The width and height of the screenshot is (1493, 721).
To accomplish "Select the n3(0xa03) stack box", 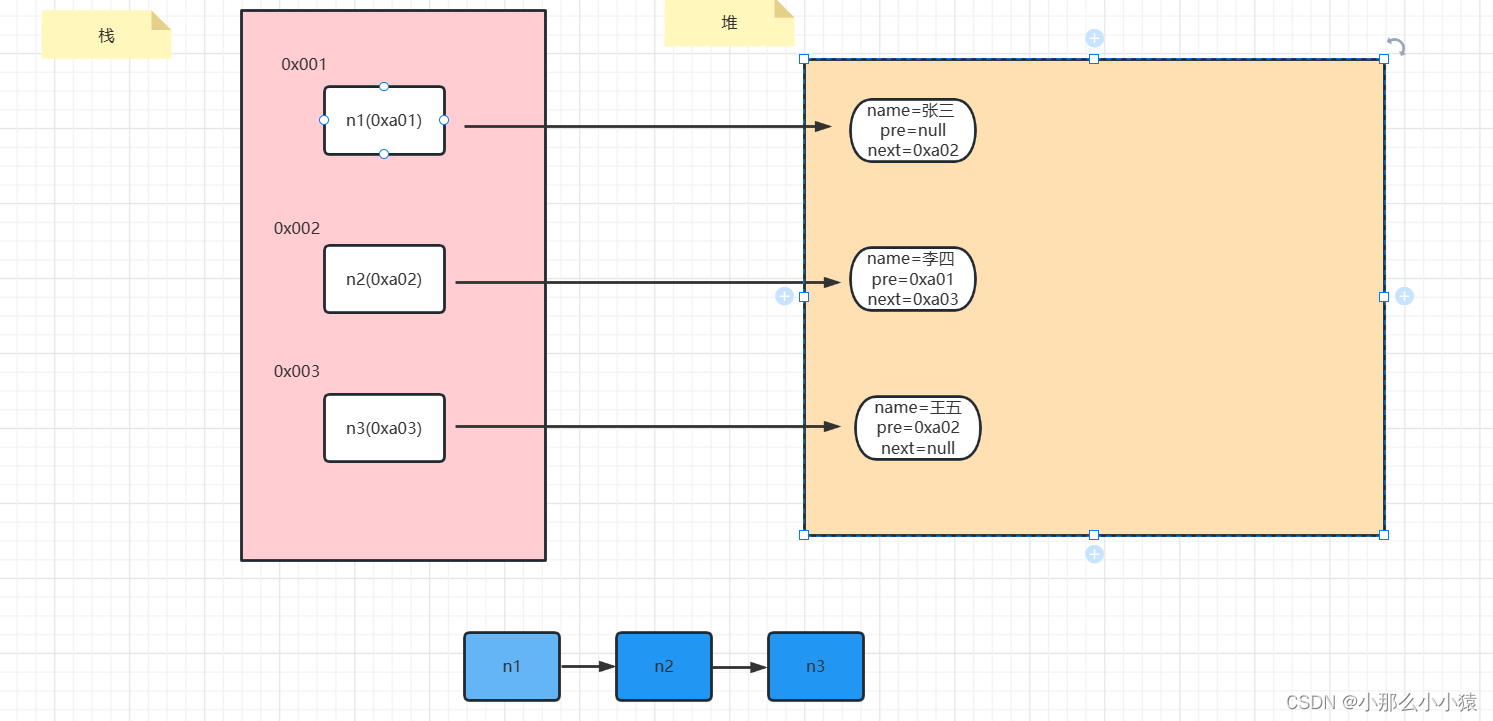I will coord(384,428).
